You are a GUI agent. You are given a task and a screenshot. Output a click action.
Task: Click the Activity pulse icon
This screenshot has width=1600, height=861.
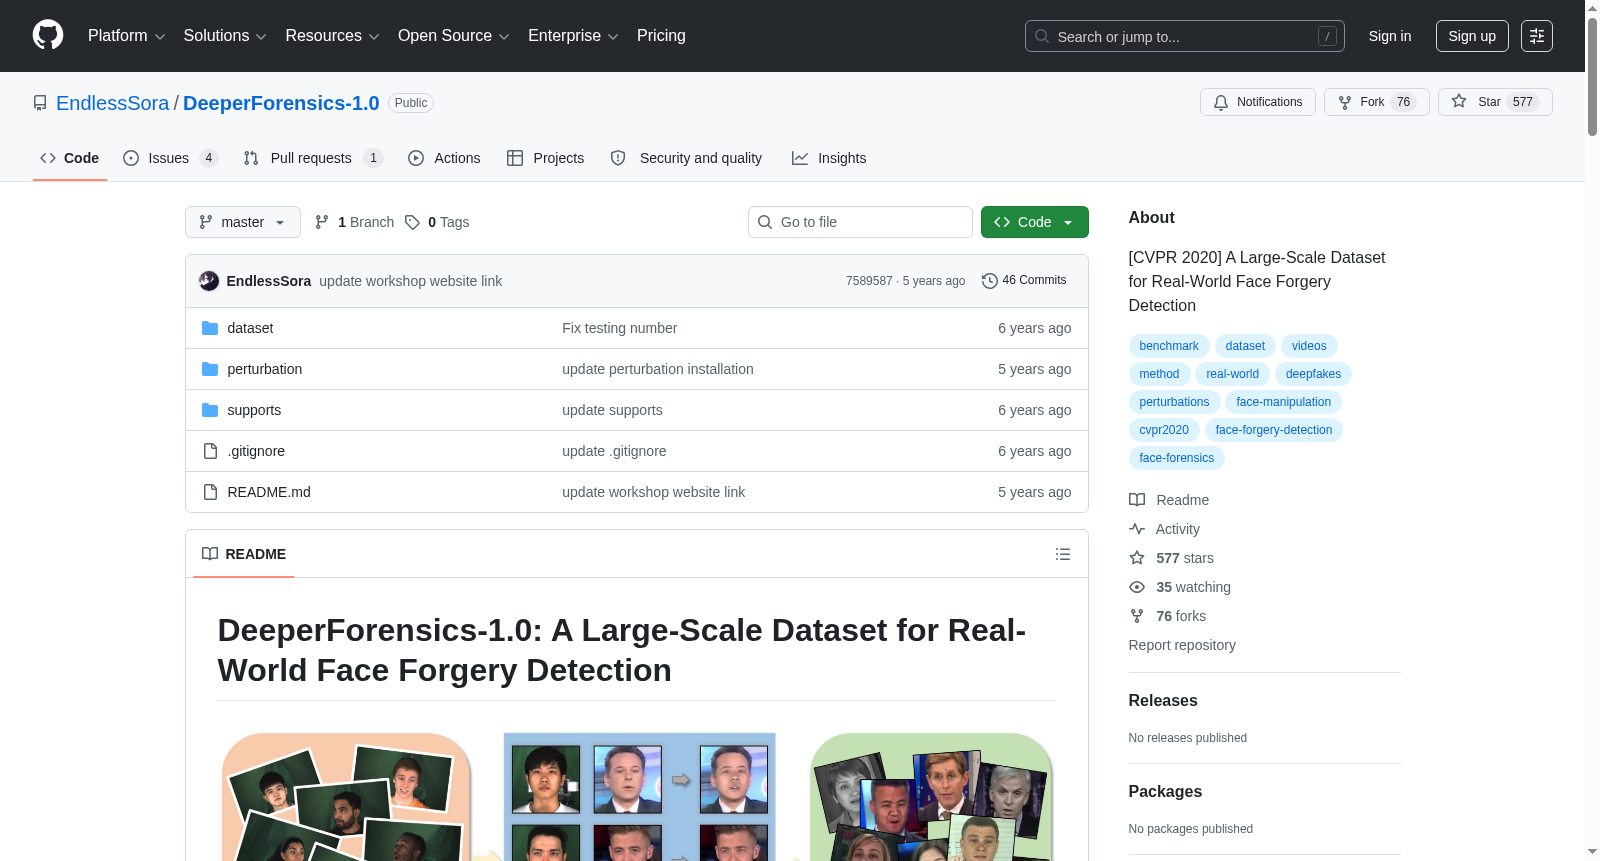click(x=1137, y=529)
